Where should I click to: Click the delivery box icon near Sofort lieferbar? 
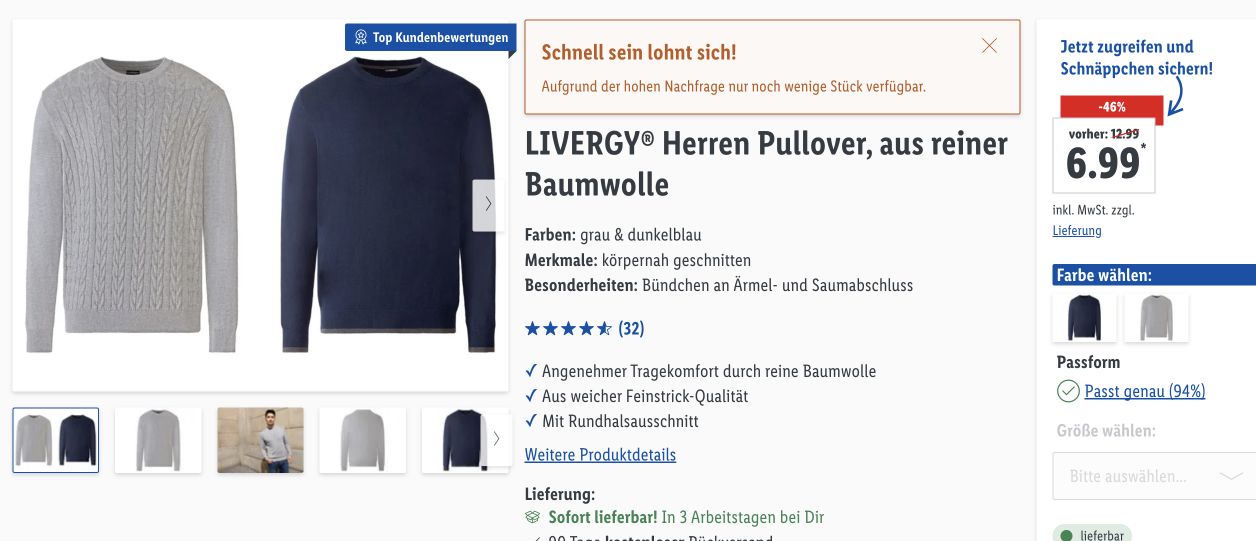[533, 518]
